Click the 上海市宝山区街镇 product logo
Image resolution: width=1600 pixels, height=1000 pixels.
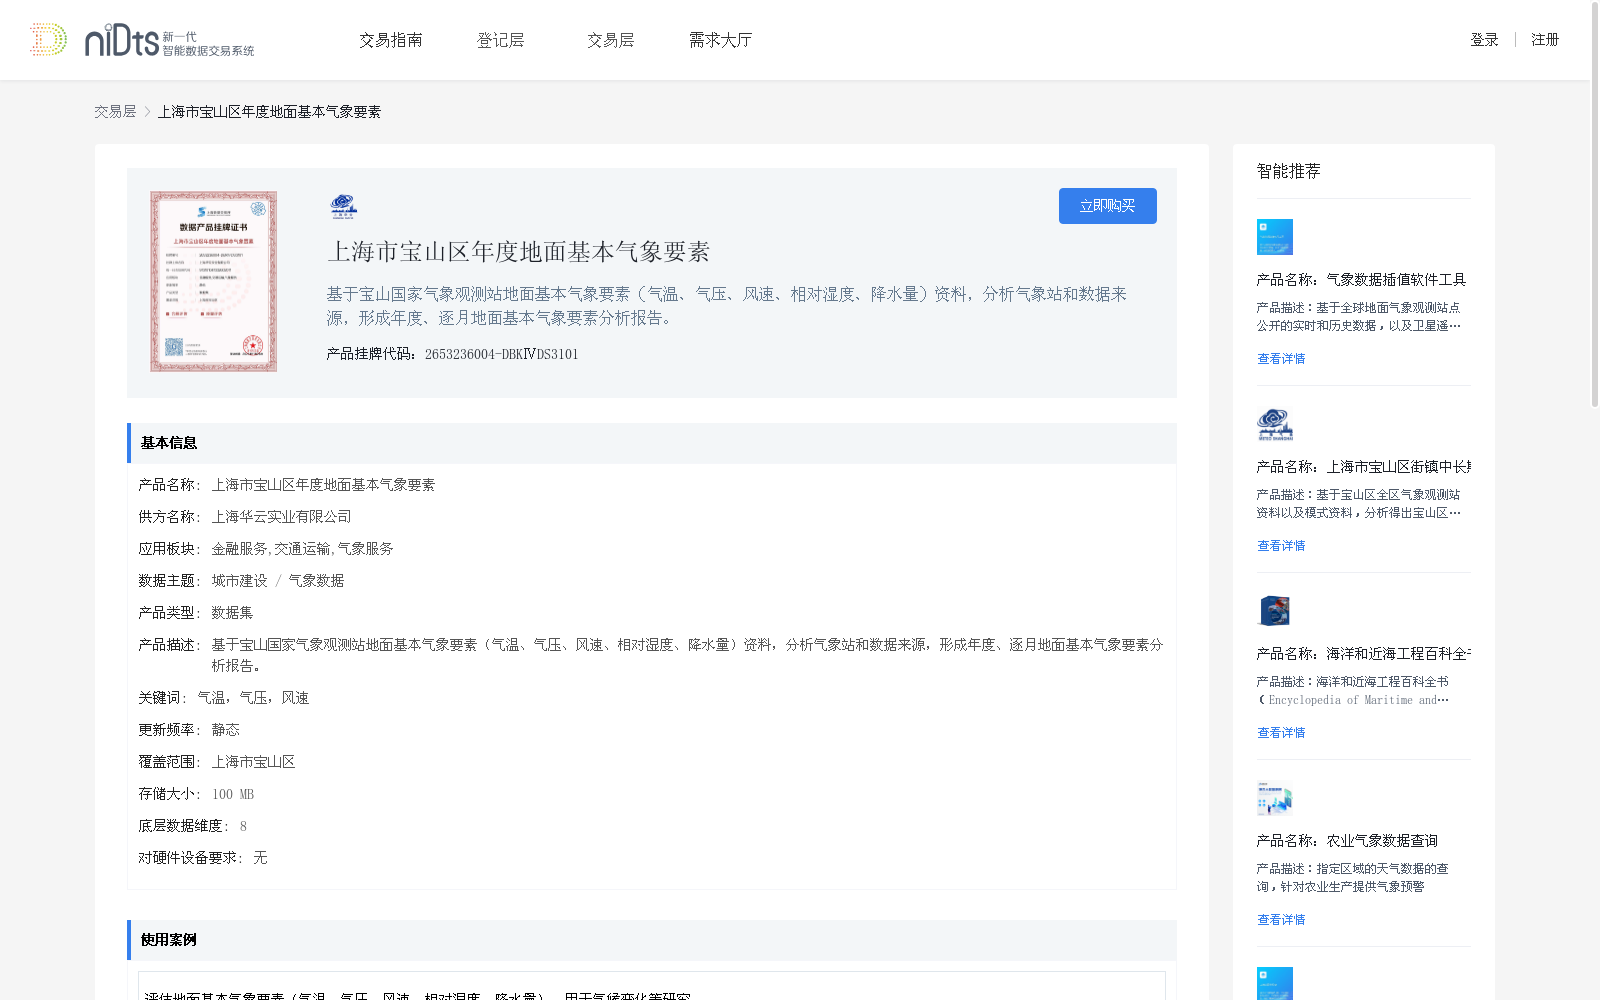1275,424
